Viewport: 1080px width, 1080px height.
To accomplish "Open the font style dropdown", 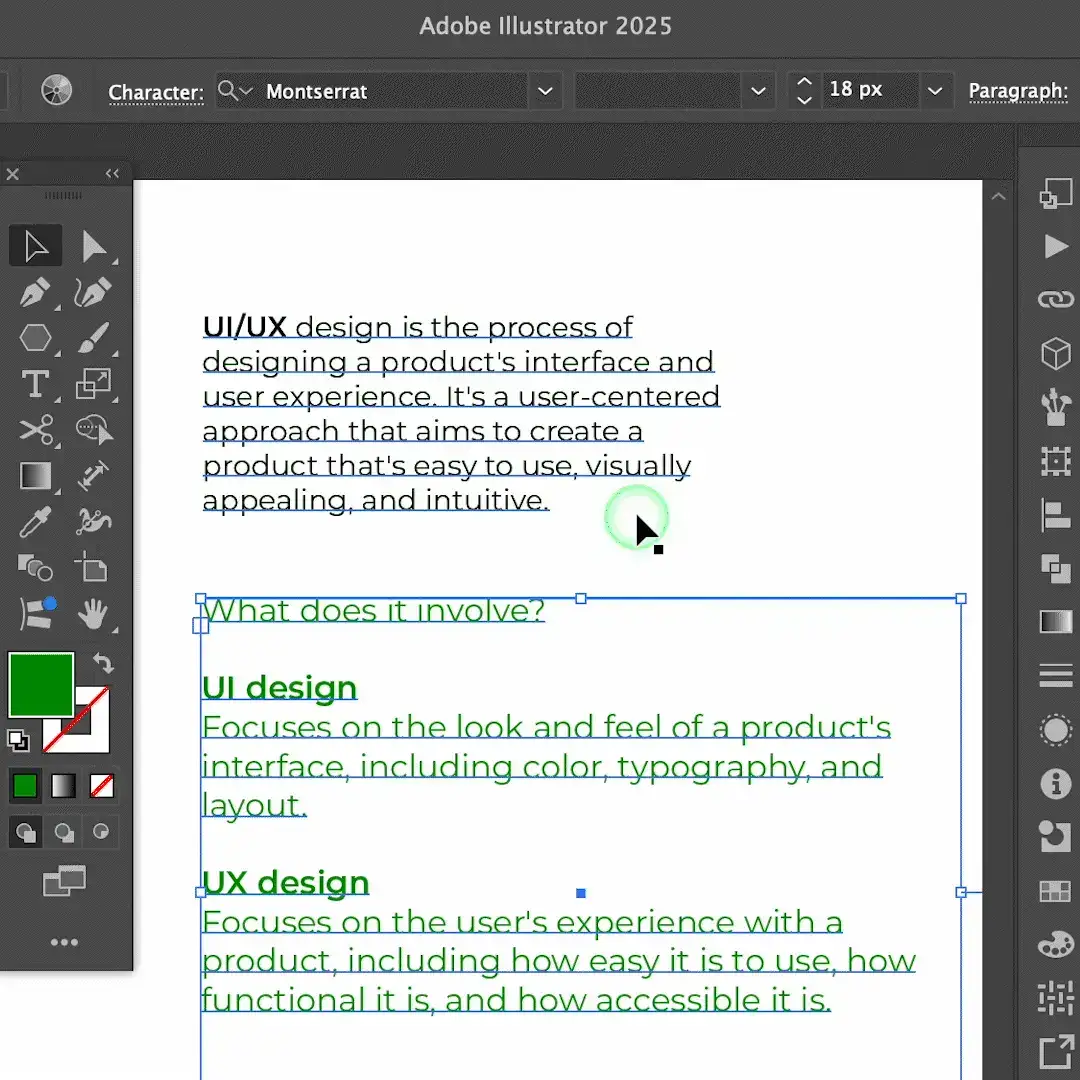I will (759, 90).
